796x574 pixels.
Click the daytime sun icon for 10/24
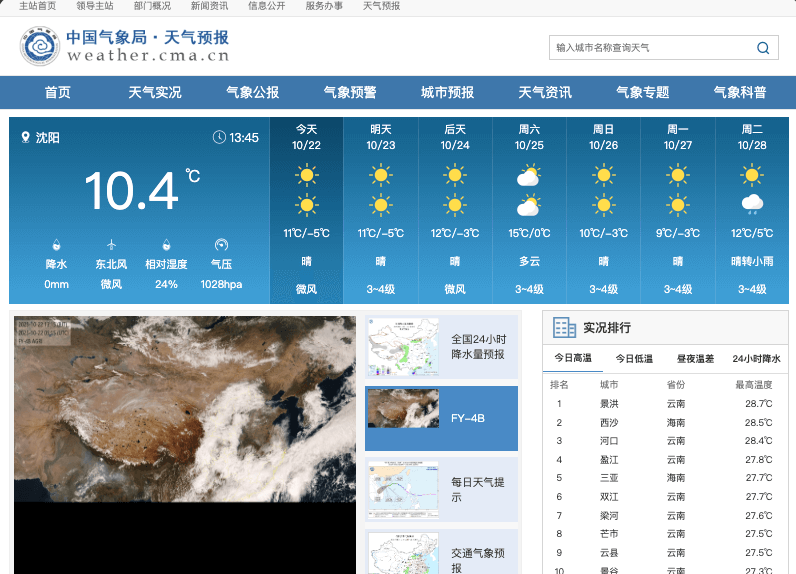click(x=455, y=176)
